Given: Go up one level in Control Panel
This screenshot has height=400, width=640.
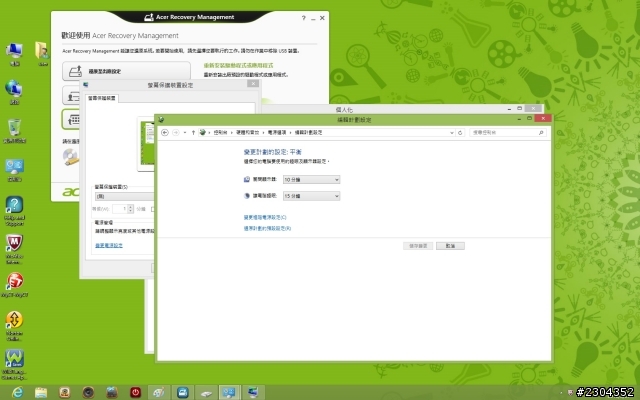Looking at the screenshot, I should (x=193, y=133).
